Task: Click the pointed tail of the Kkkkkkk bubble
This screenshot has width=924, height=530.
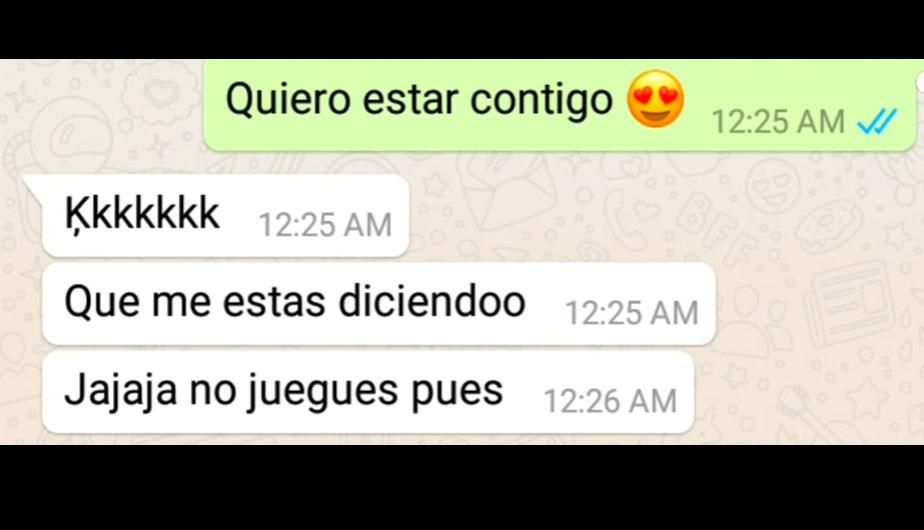Action: click(x=32, y=186)
